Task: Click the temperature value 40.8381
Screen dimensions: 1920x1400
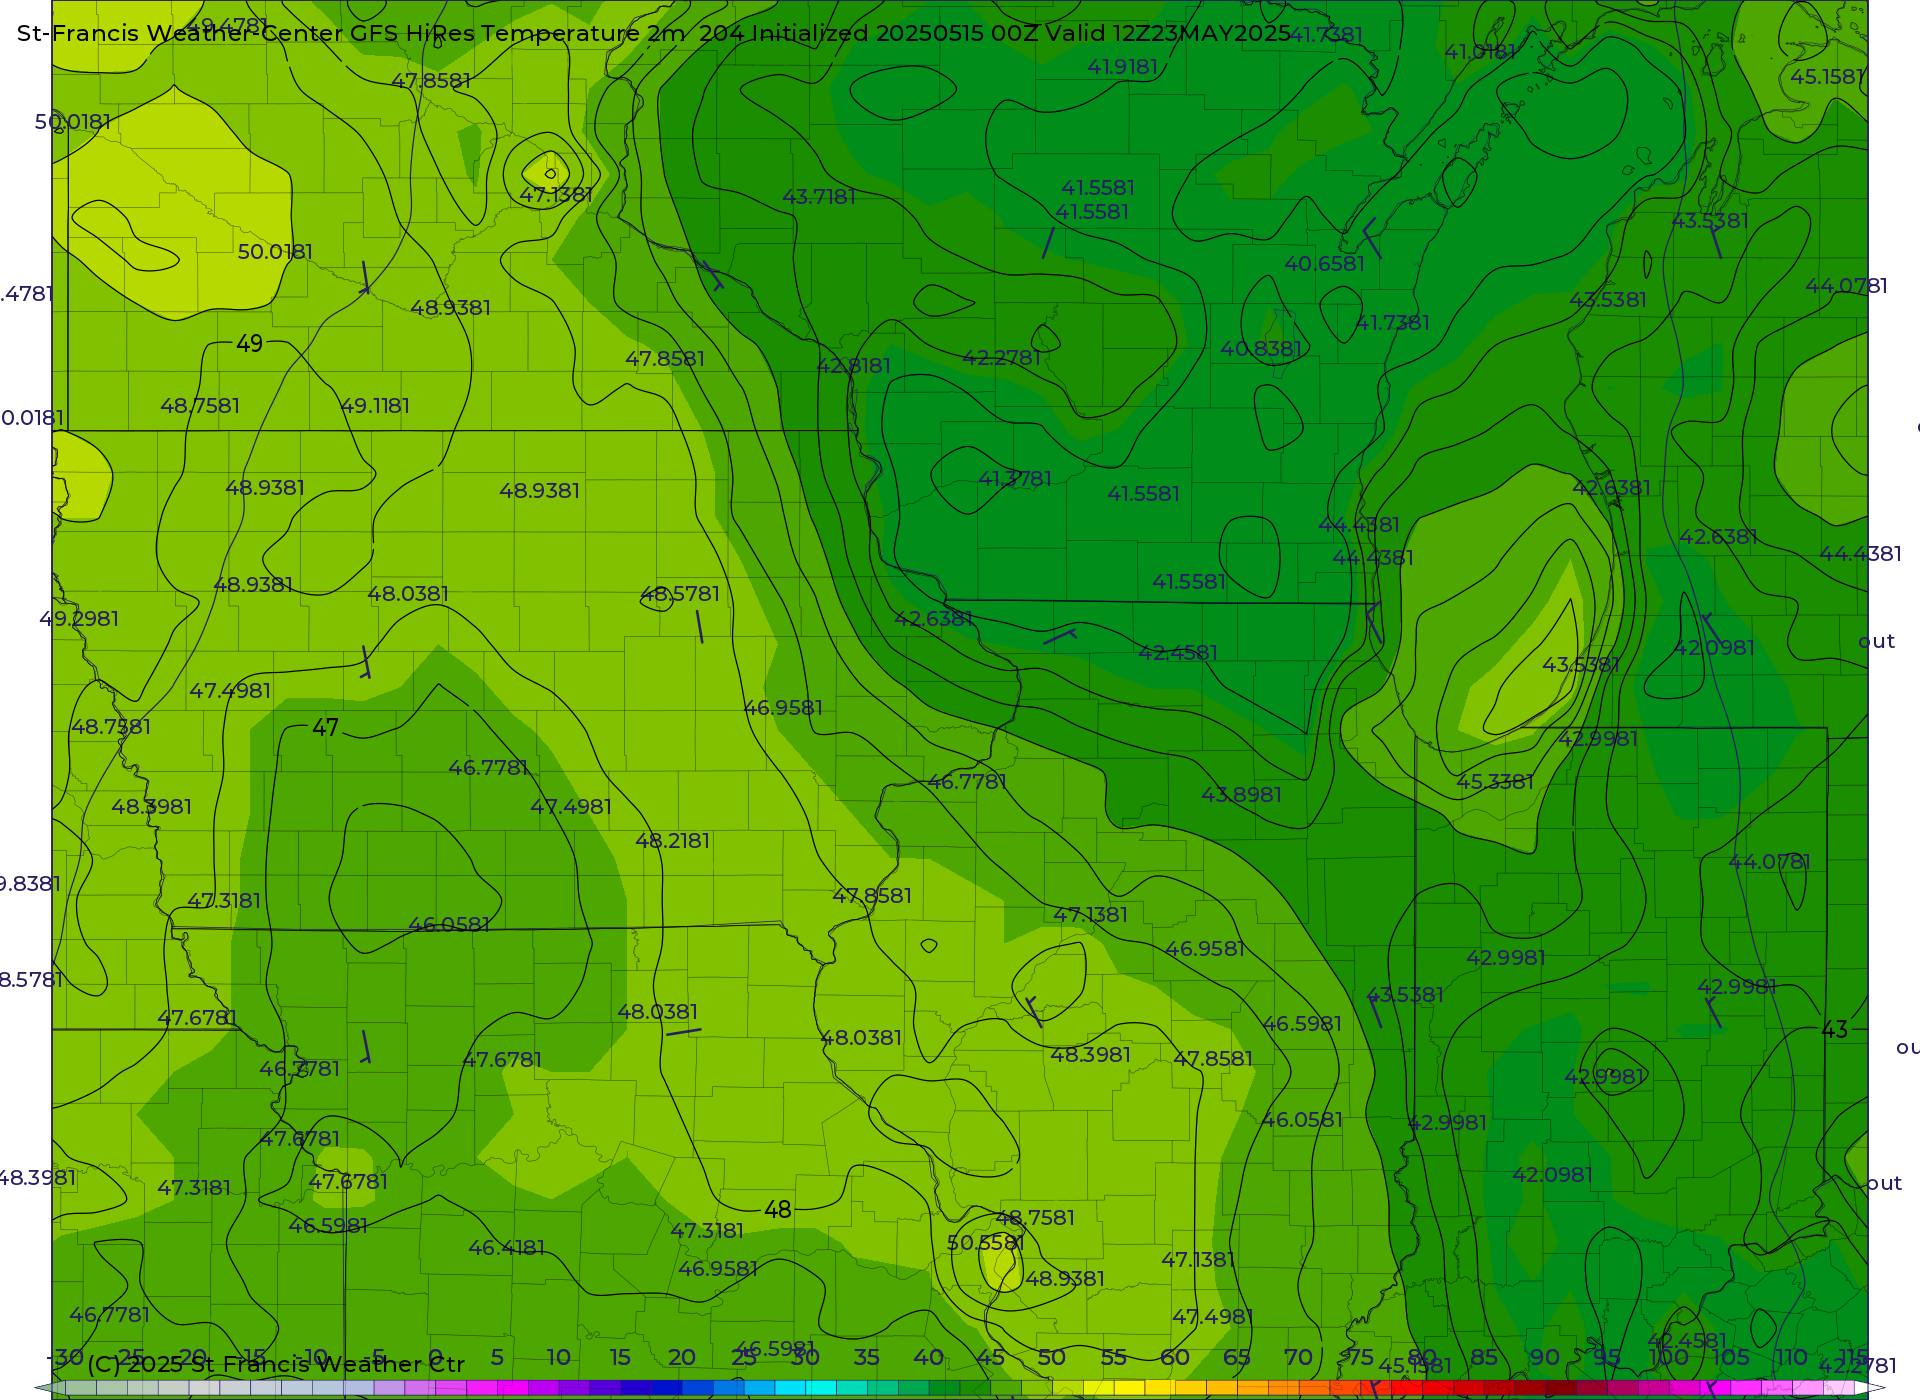Action: click(x=1261, y=349)
